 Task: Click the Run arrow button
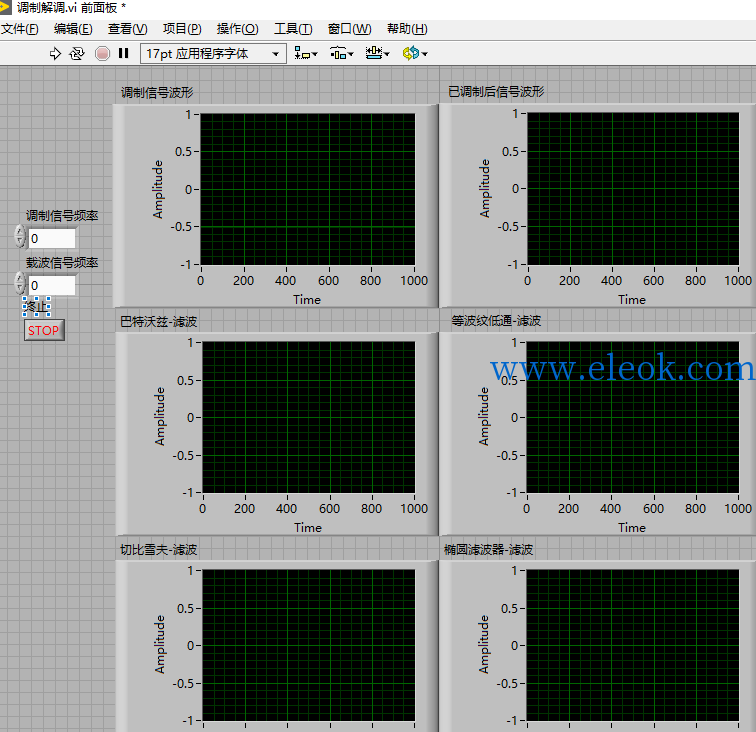coord(55,54)
